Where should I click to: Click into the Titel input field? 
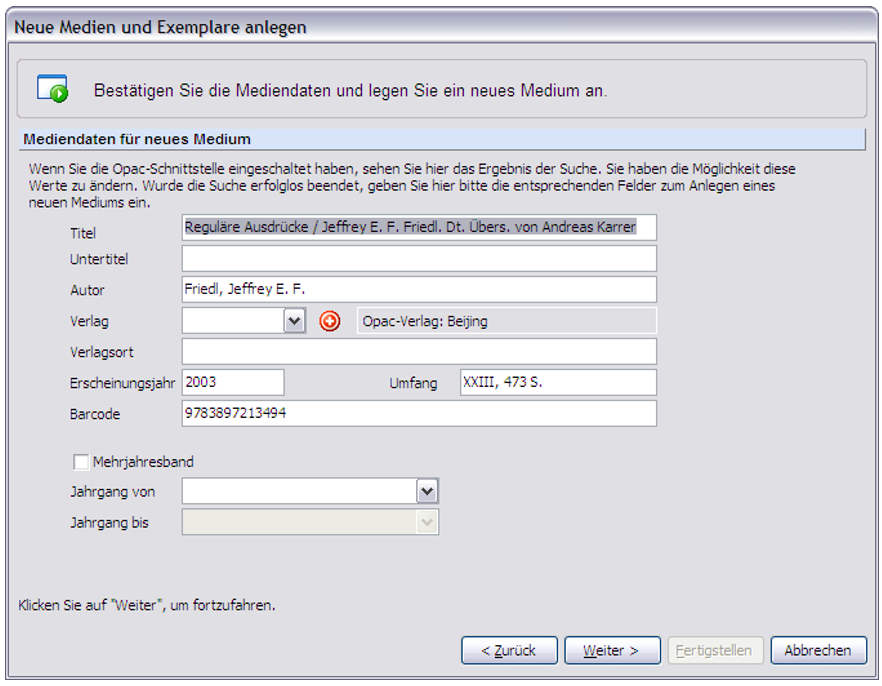419,227
